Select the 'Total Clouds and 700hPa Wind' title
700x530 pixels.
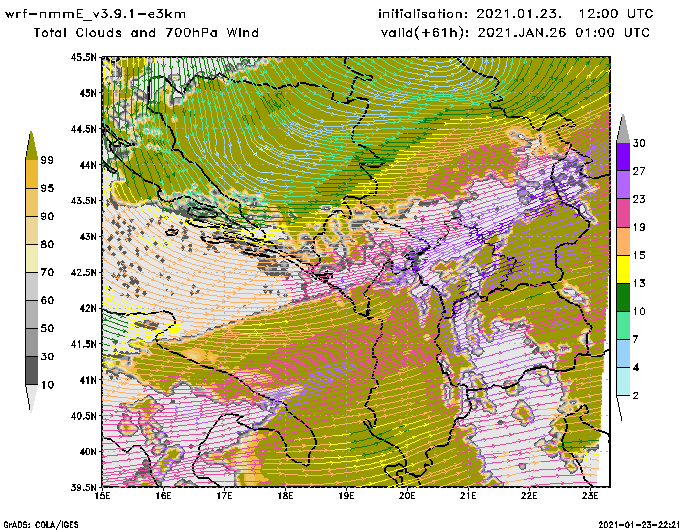(x=146, y=33)
